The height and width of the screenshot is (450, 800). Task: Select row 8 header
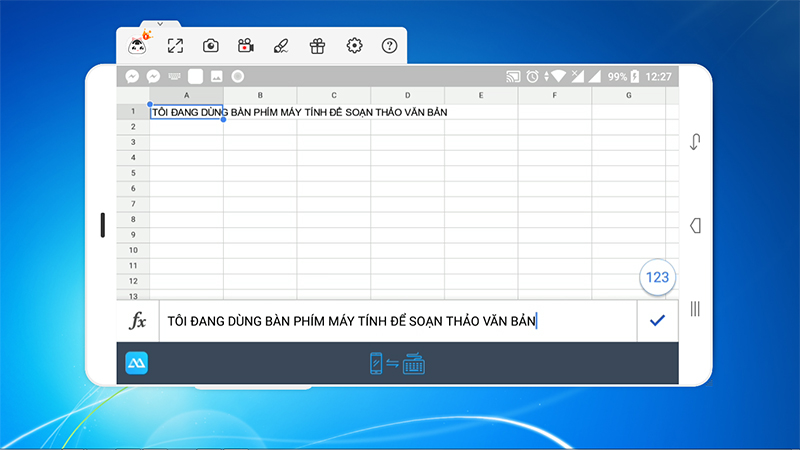(133, 219)
